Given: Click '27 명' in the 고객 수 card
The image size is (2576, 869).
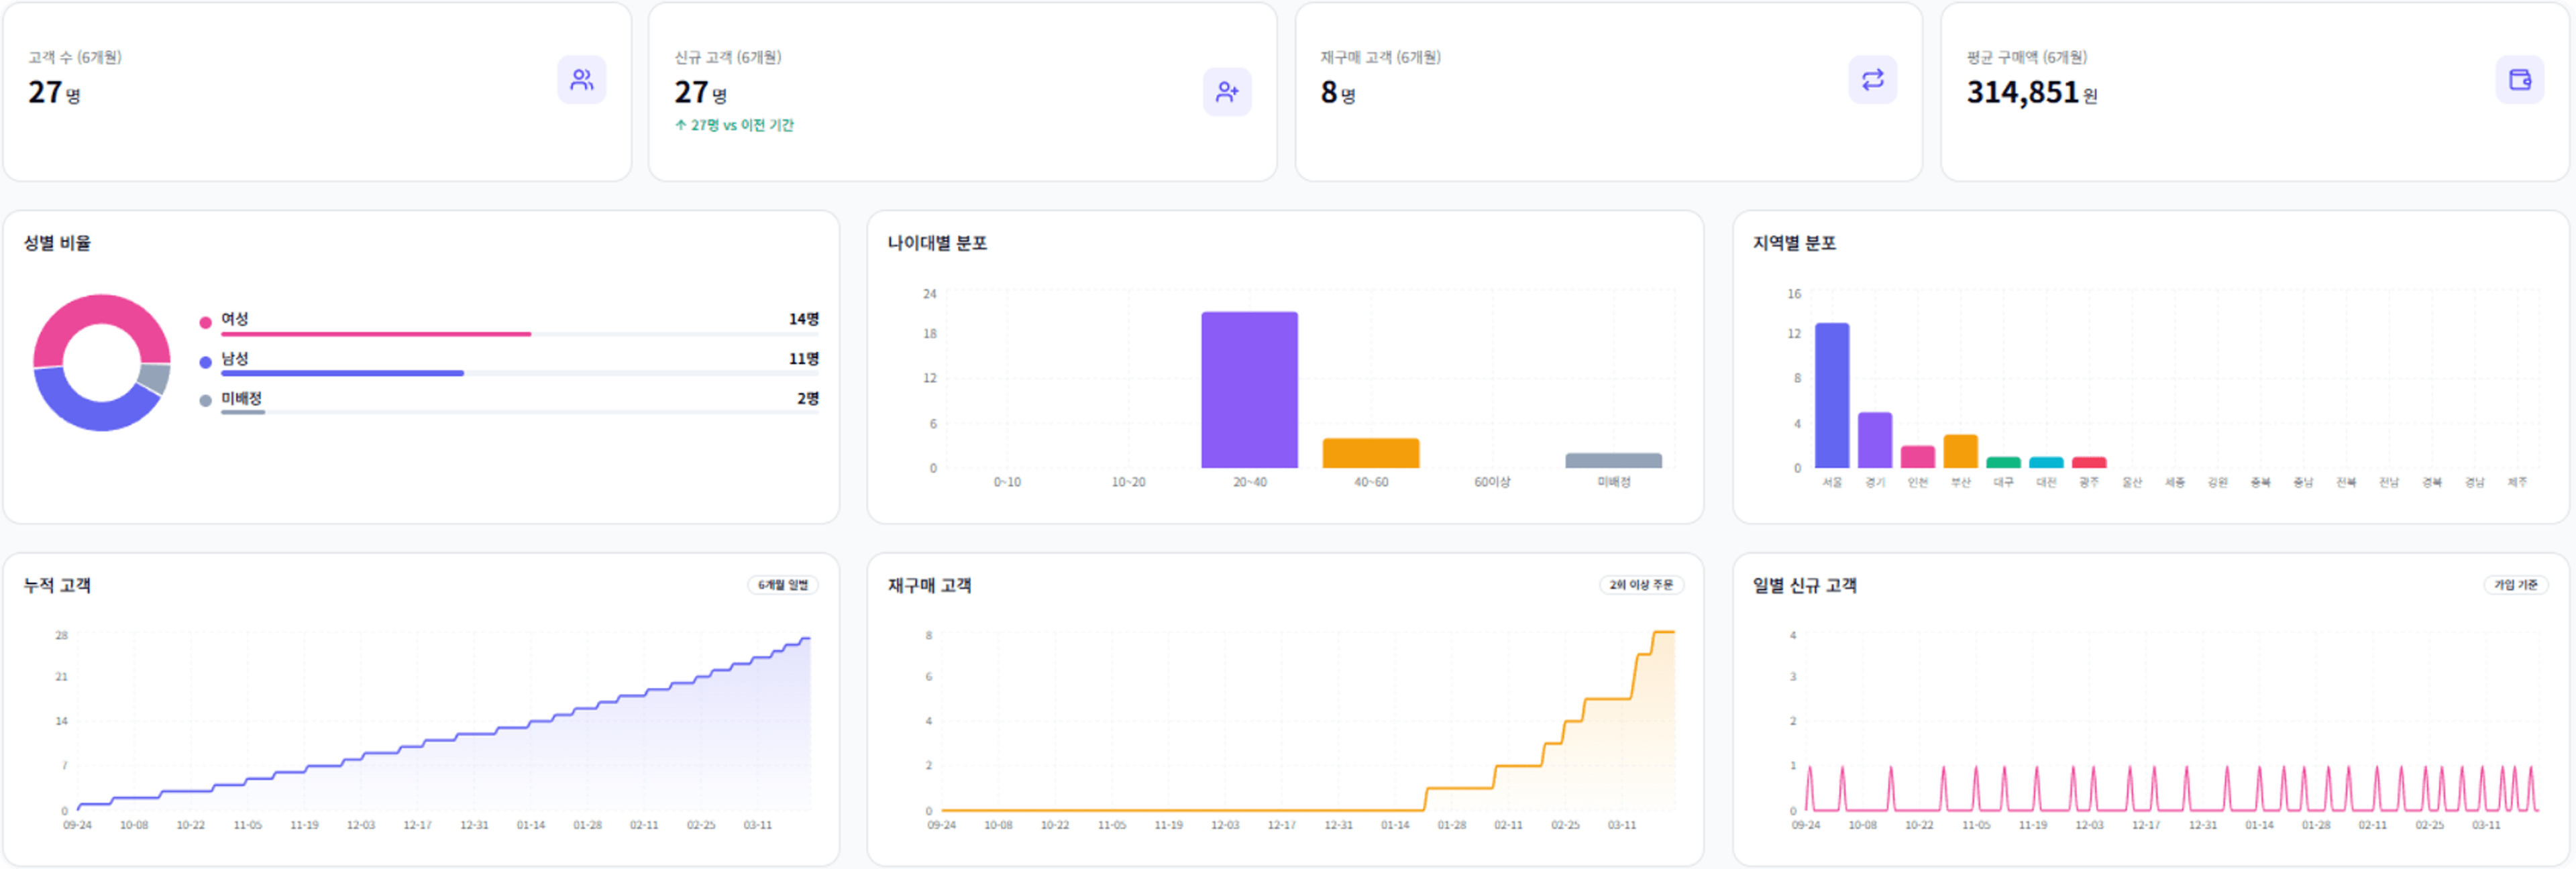Looking at the screenshot, I should pos(54,92).
